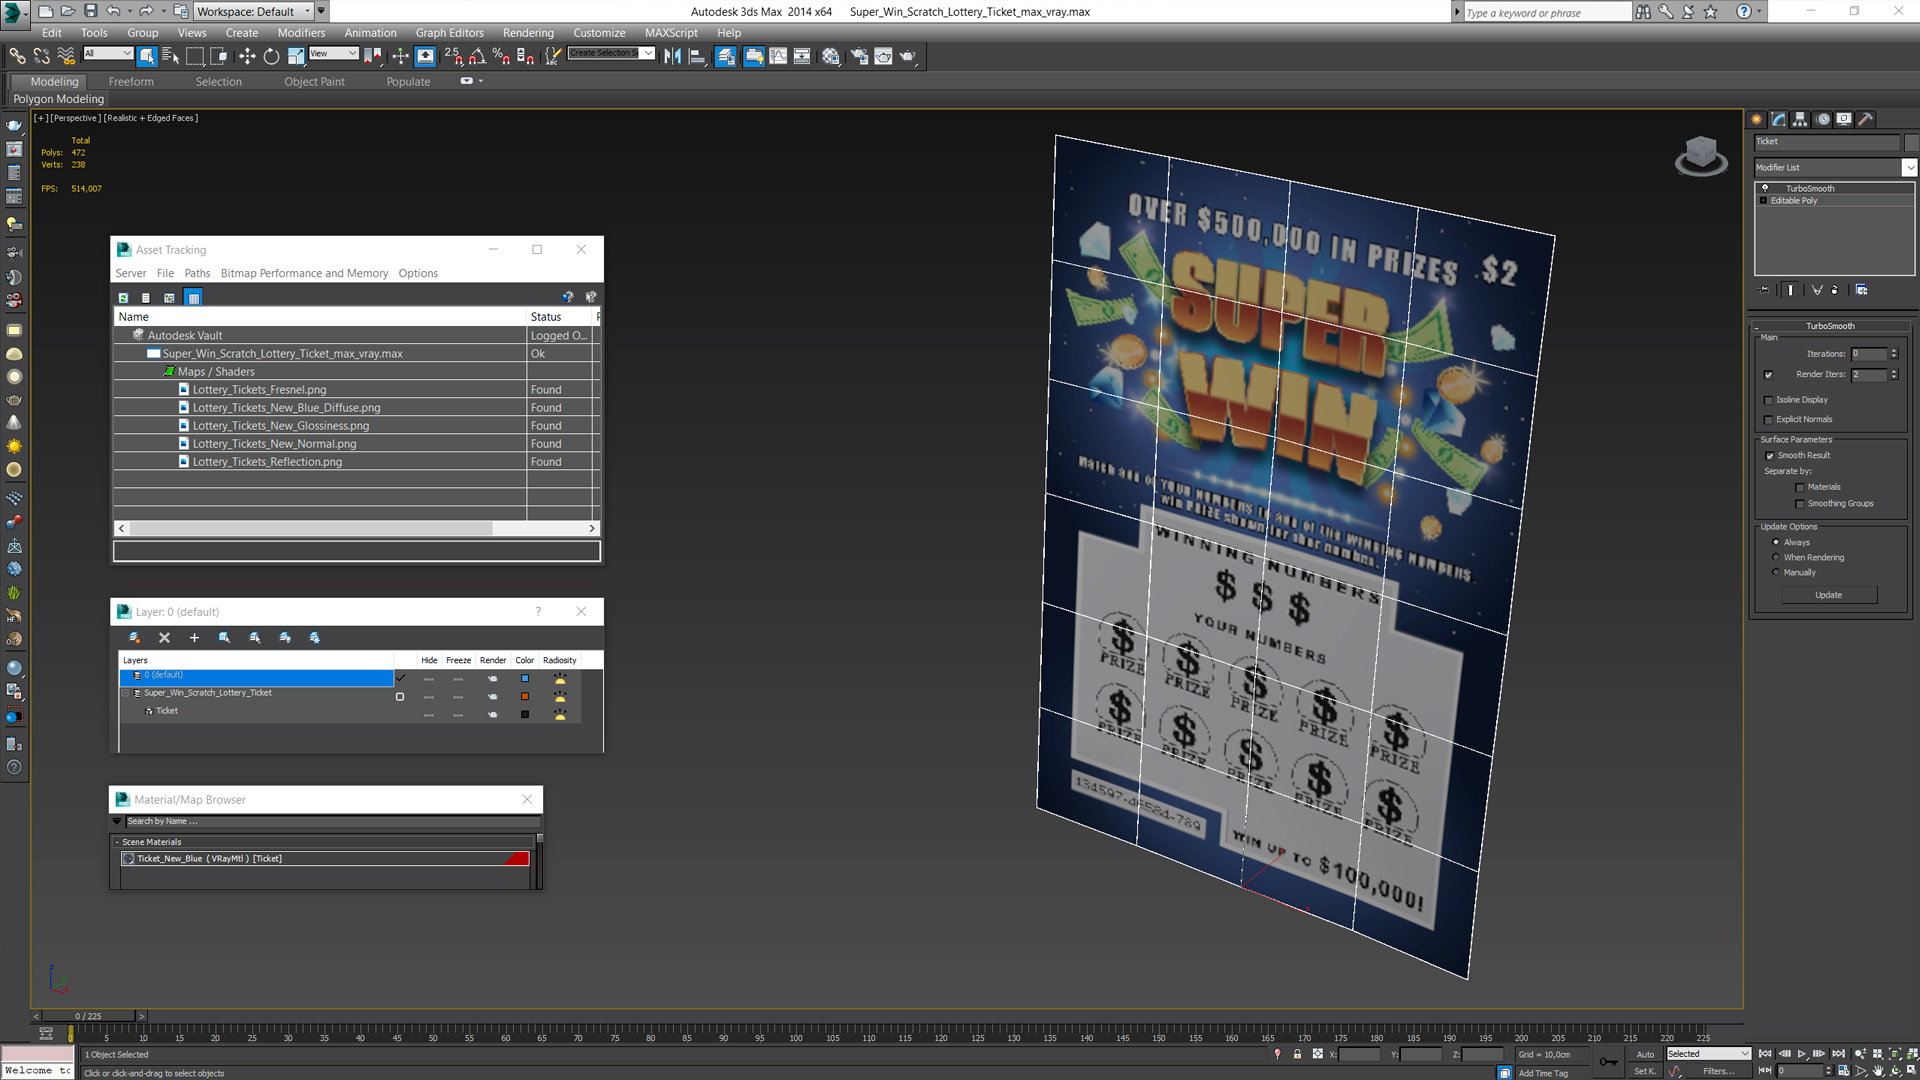Click the Add Time Tag label
Screen dimensions: 1920x1080
click(1543, 1073)
